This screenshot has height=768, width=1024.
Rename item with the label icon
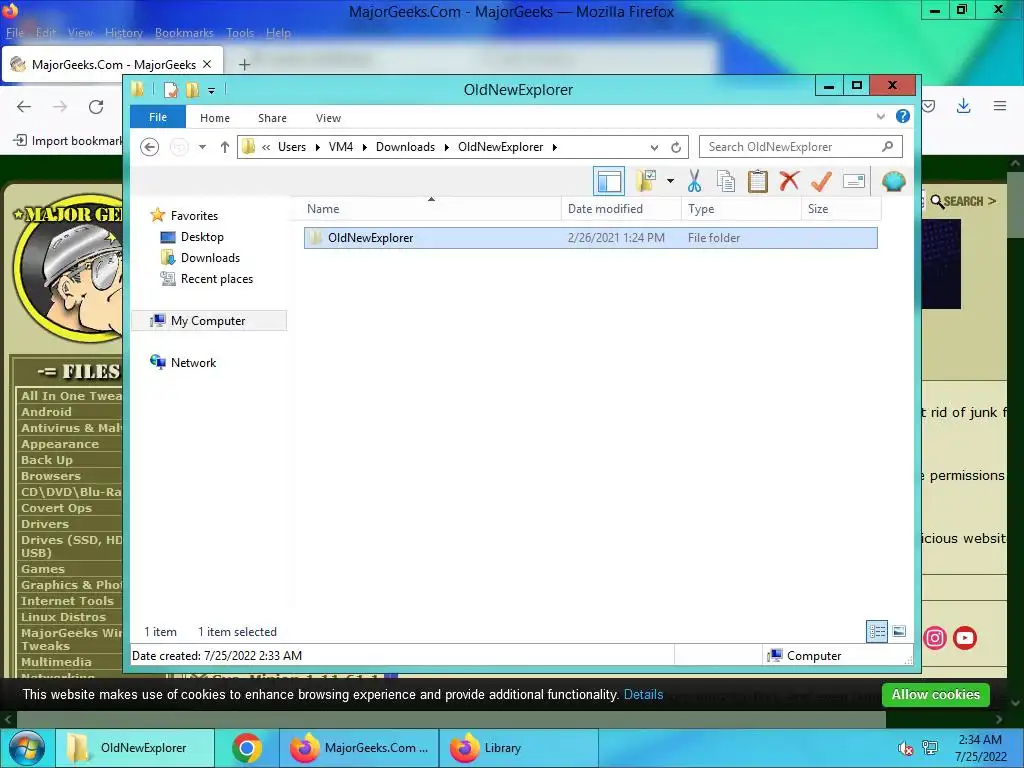(x=854, y=181)
